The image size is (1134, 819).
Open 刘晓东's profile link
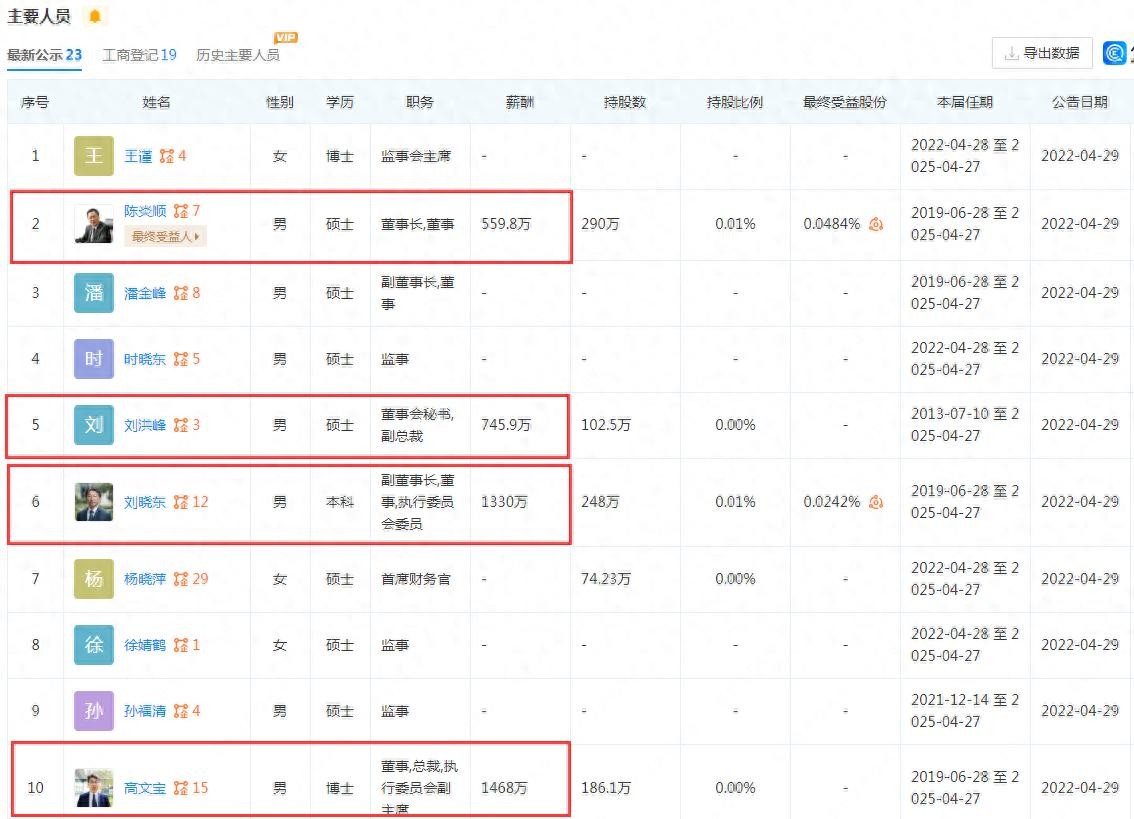click(x=145, y=502)
